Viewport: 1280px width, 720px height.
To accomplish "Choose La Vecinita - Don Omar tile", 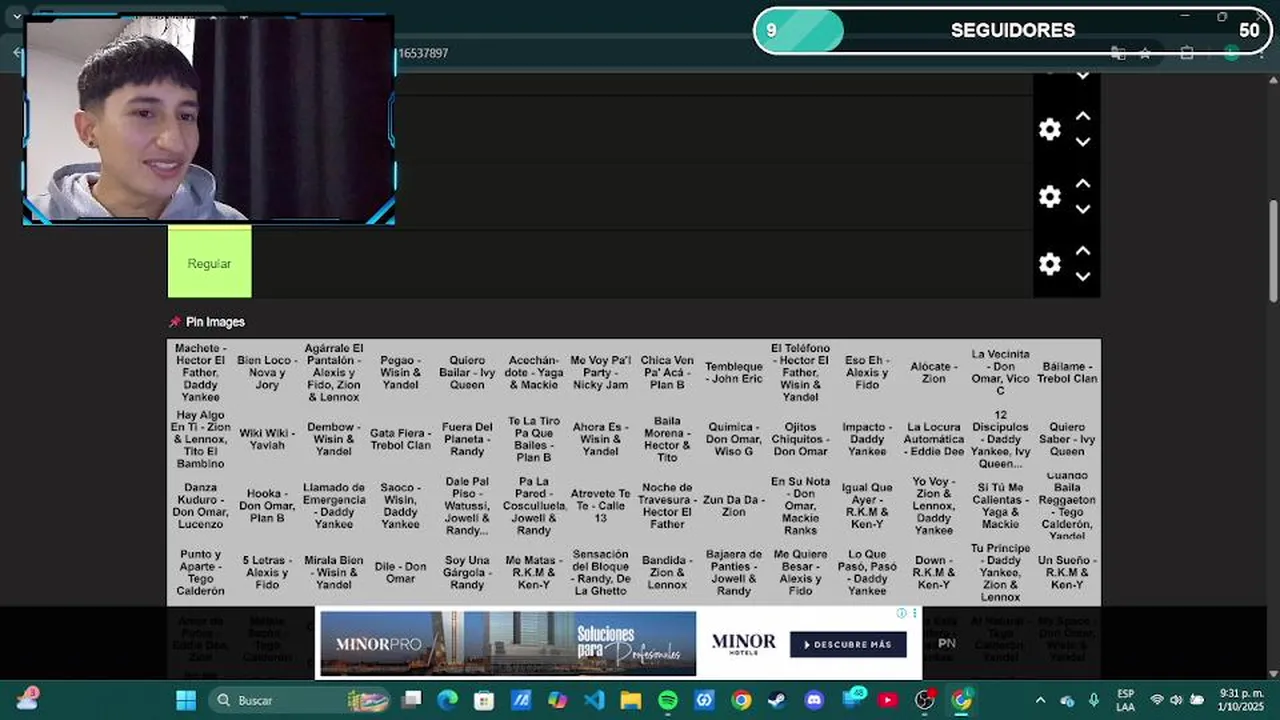I will 1000,372.
